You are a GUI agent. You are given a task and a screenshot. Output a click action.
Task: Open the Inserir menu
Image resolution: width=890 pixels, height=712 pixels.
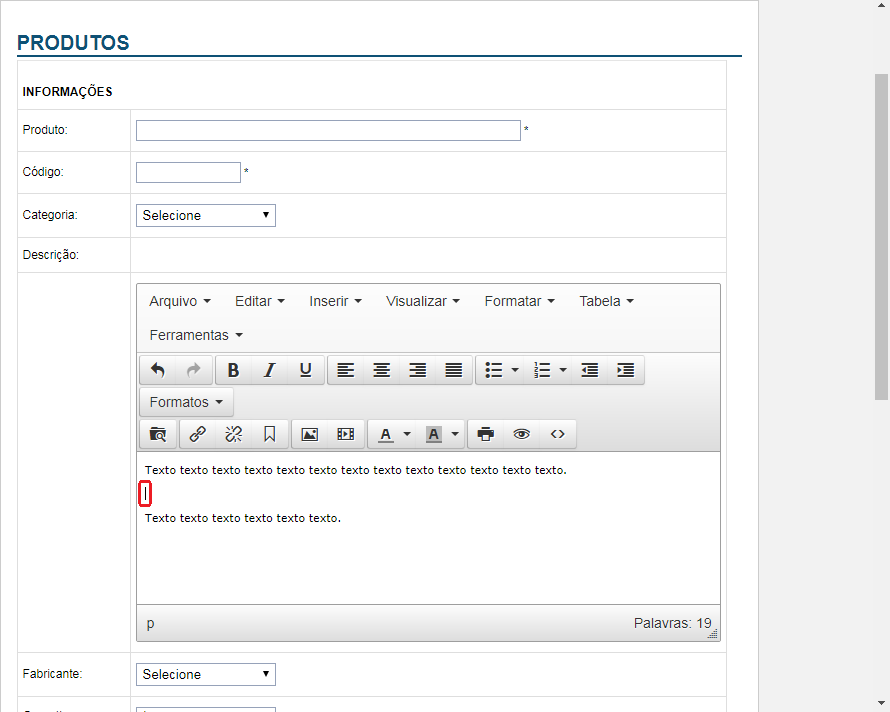pos(335,301)
